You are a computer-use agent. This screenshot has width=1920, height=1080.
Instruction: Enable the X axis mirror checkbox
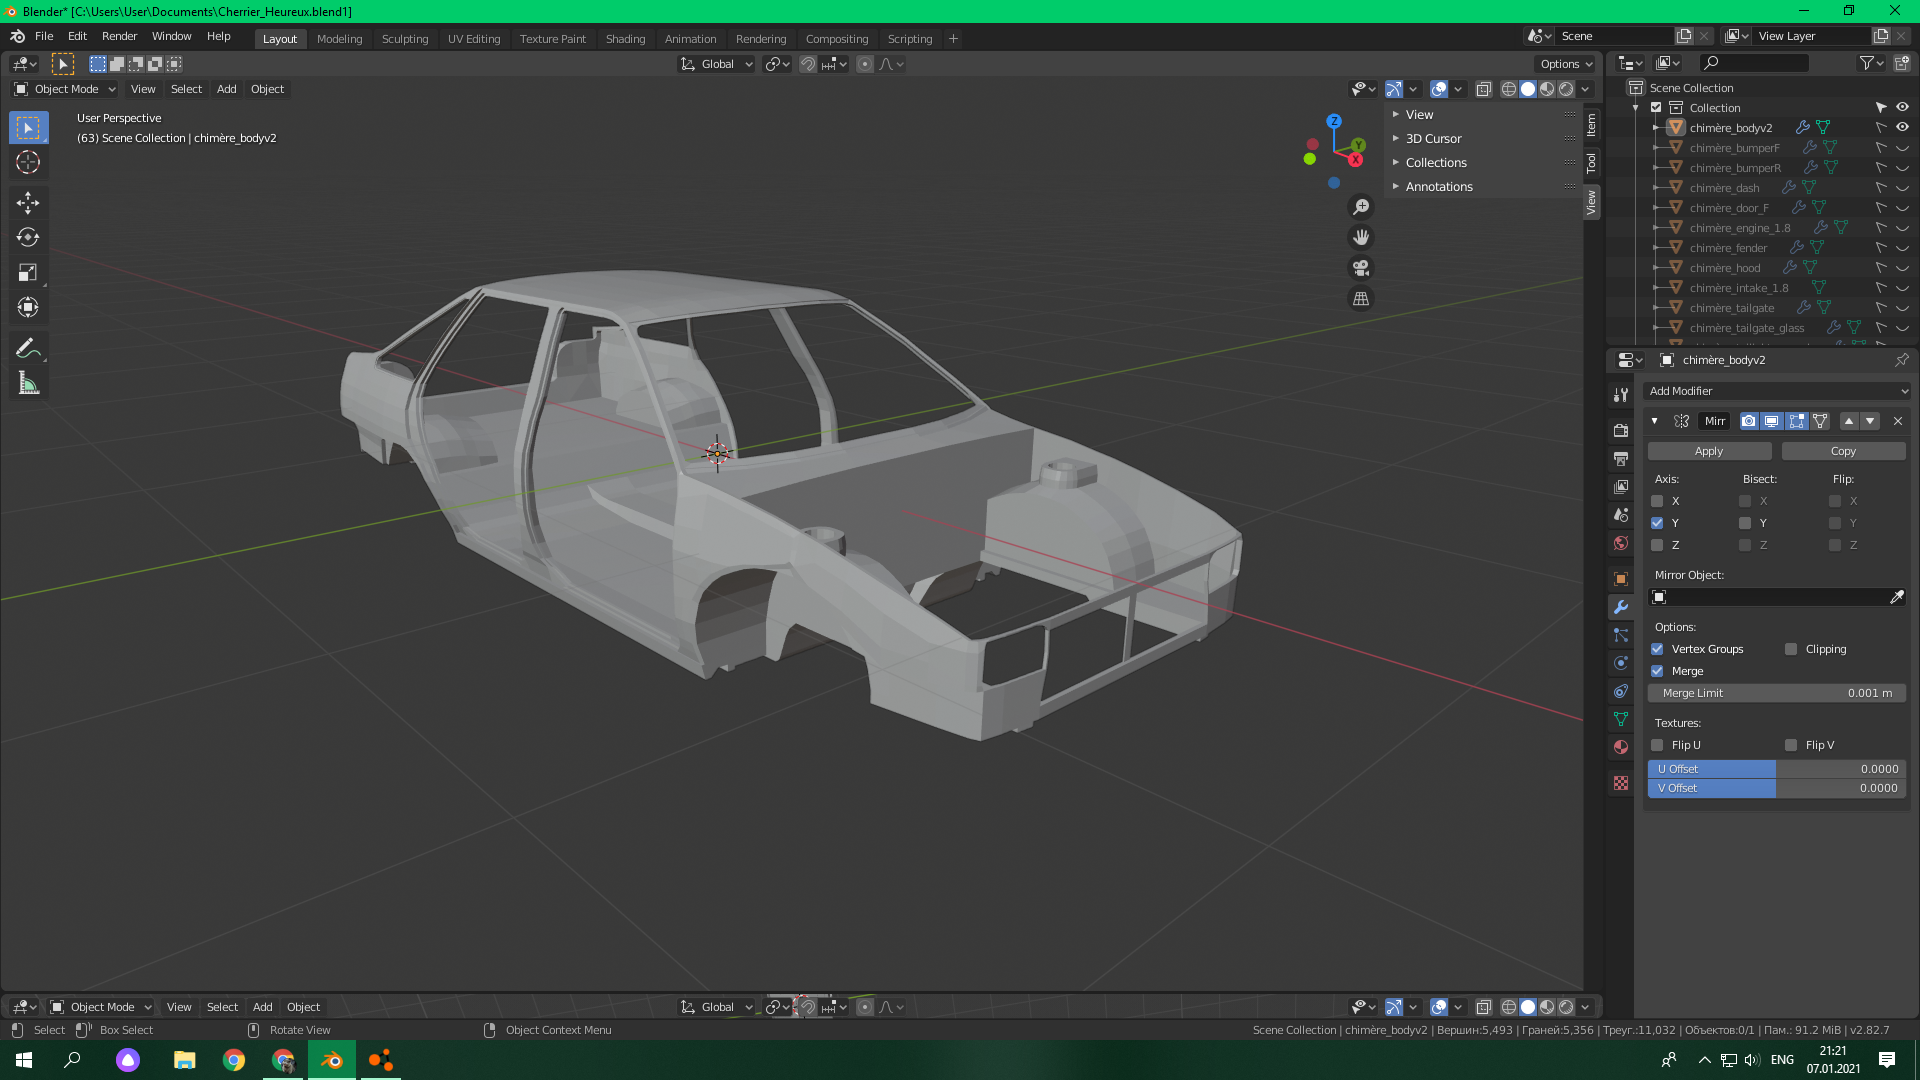pyautogui.click(x=1657, y=501)
